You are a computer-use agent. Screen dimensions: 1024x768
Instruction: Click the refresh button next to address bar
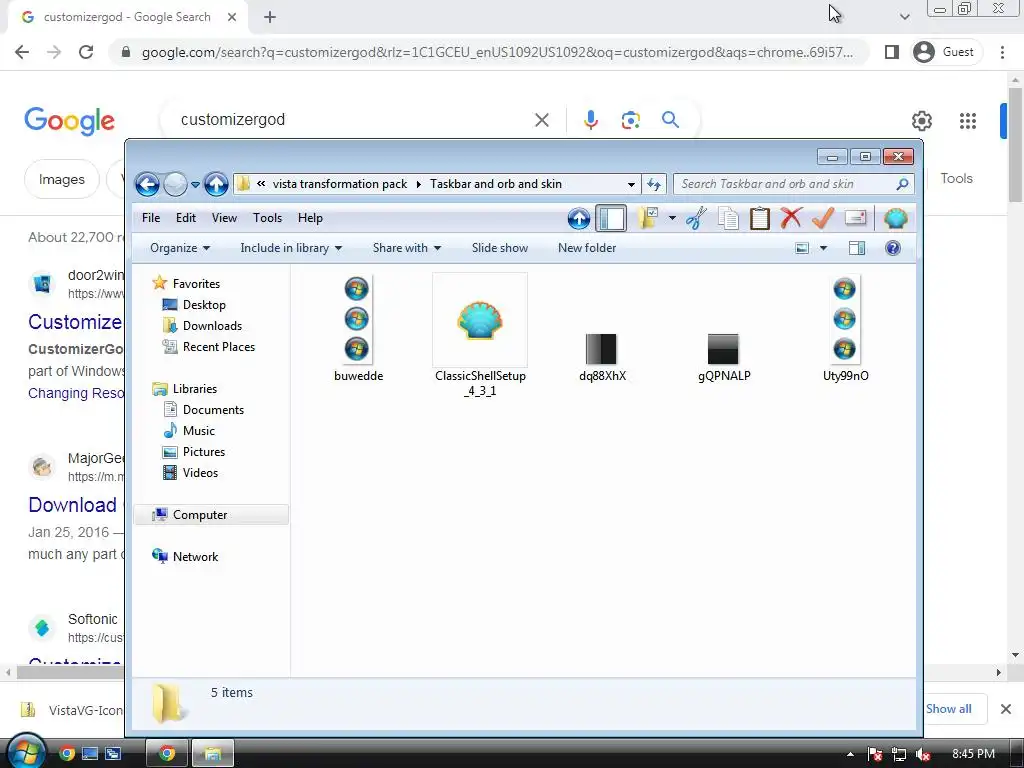[654, 184]
